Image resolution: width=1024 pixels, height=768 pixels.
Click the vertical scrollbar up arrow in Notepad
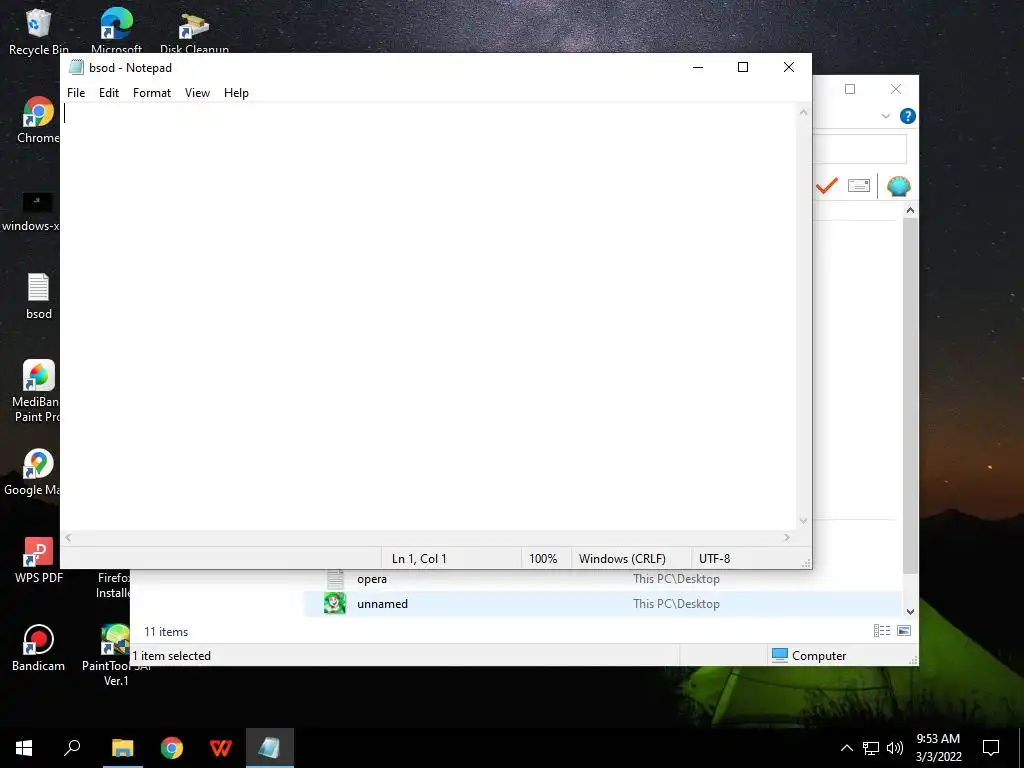click(x=803, y=112)
